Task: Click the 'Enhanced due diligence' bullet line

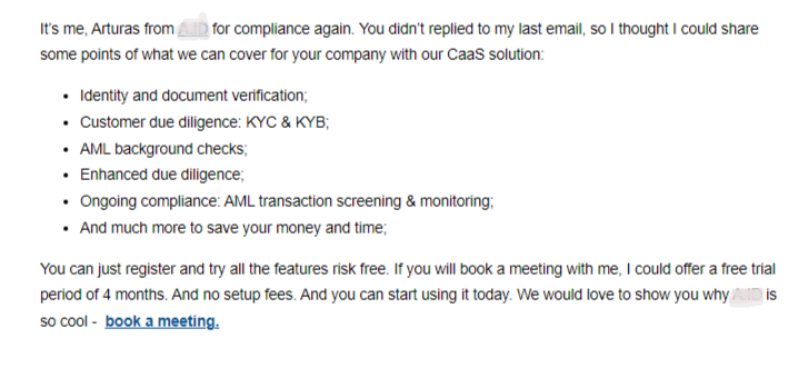Action: coord(162,175)
